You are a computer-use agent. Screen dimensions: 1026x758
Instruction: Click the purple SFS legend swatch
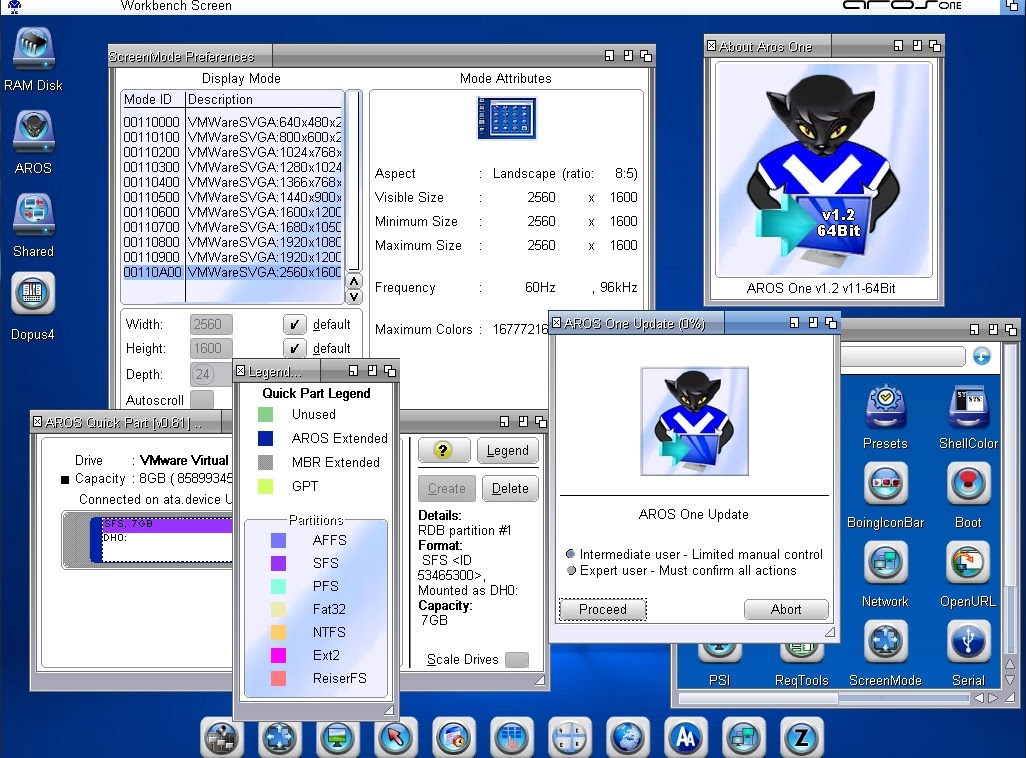point(279,563)
